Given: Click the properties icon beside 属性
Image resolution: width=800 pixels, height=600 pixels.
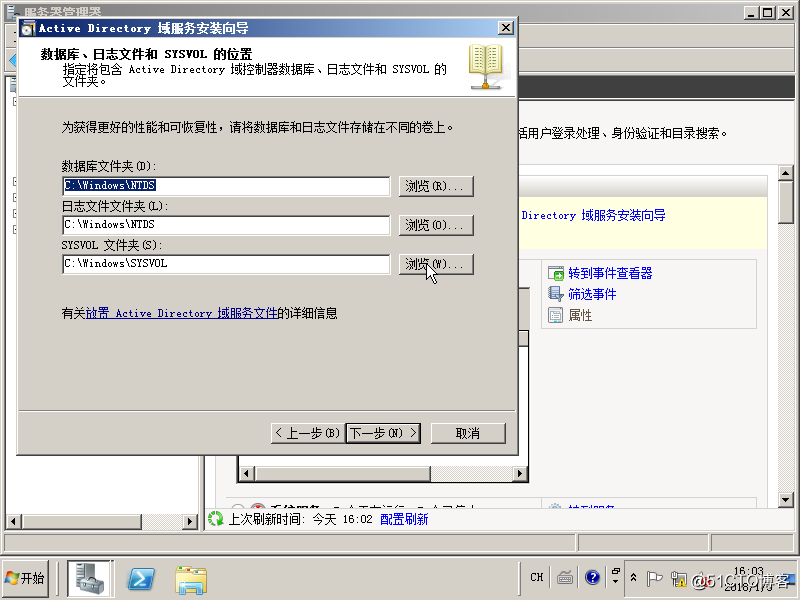Looking at the screenshot, I should (556, 315).
